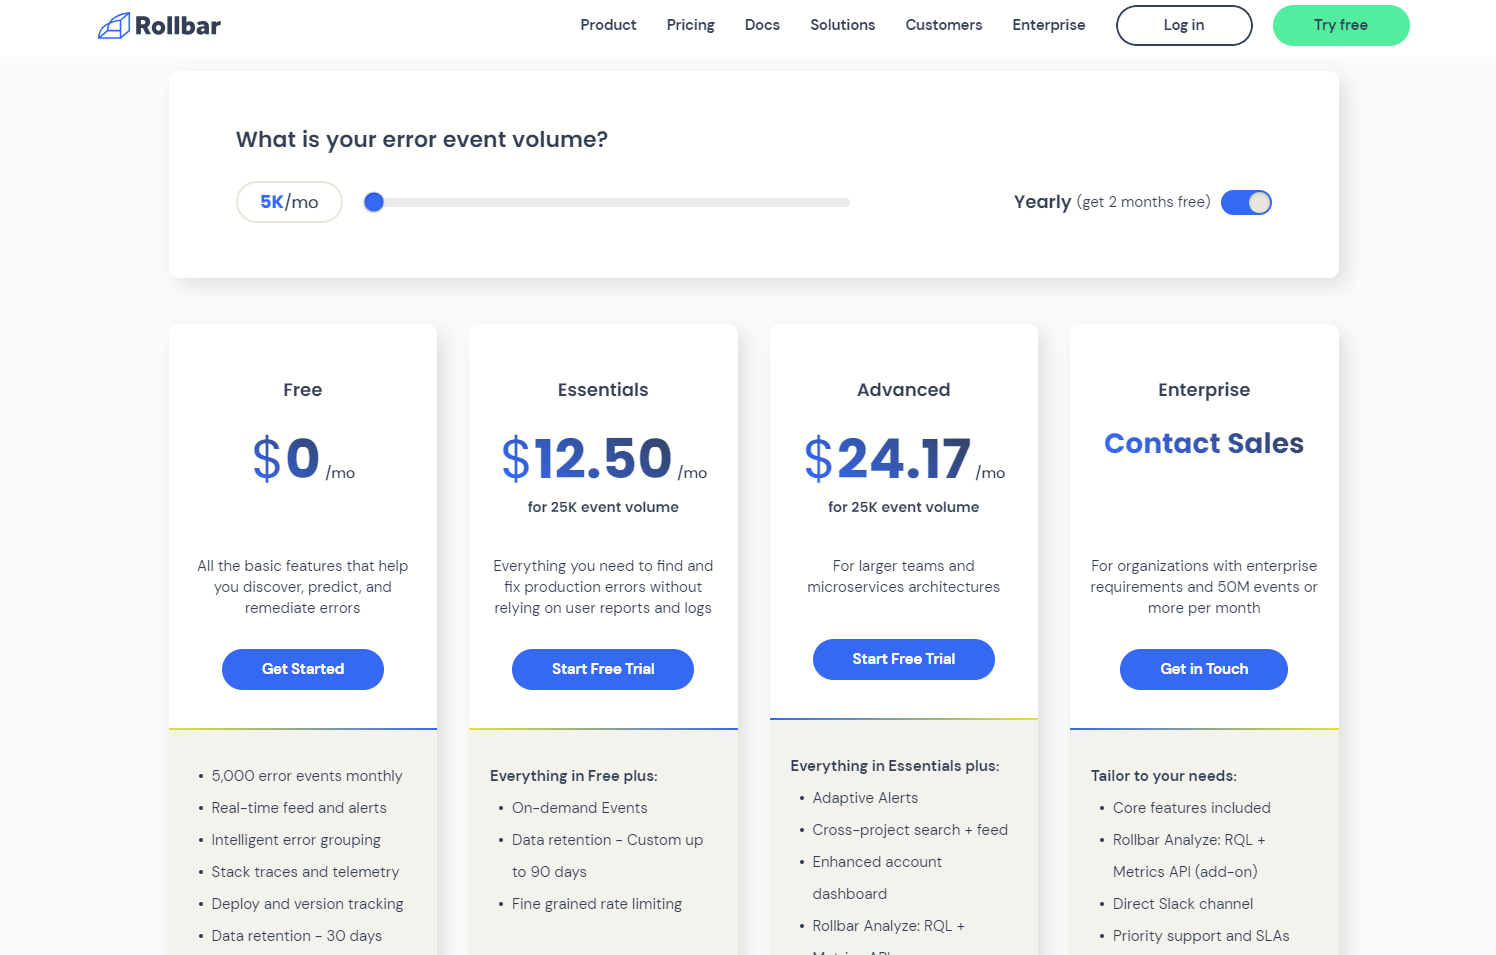Screen dimensions: 1496x955
Task: Toggle the Yearly billing switch
Action: coord(1246,203)
